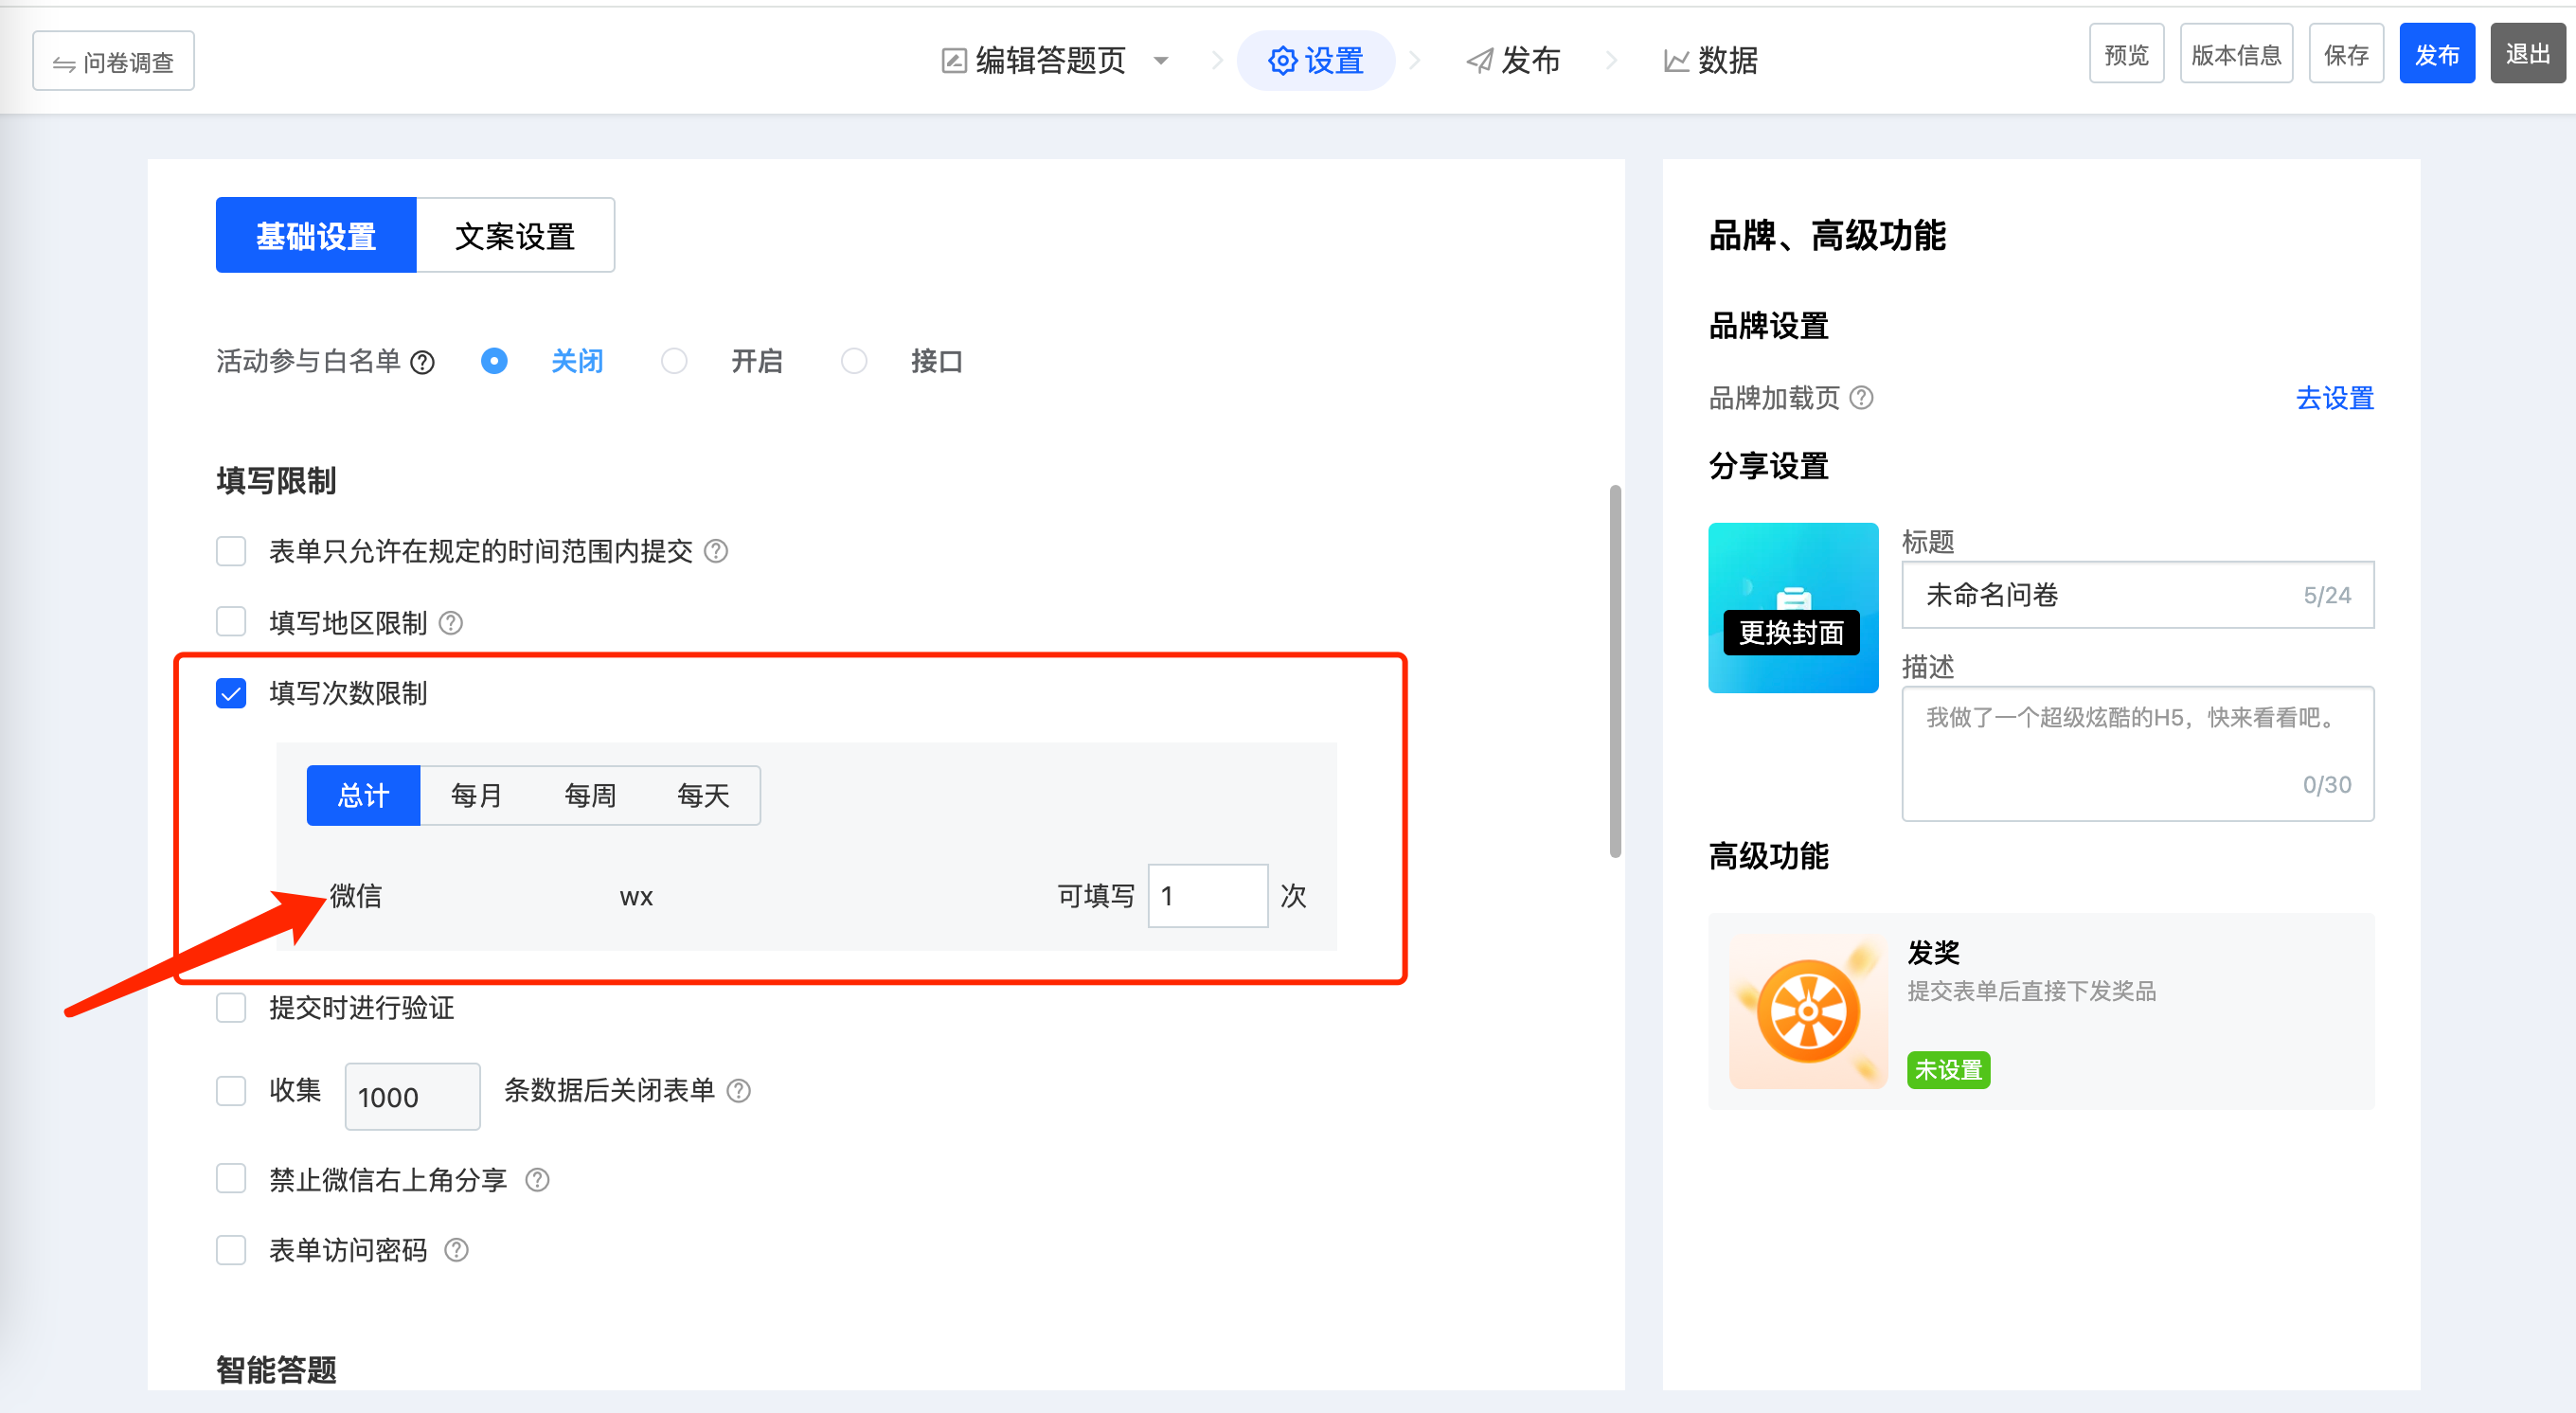Click help icon beside 表单访问密码
This screenshot has width=2576, height=1413.
click(x=456, y=1250)
